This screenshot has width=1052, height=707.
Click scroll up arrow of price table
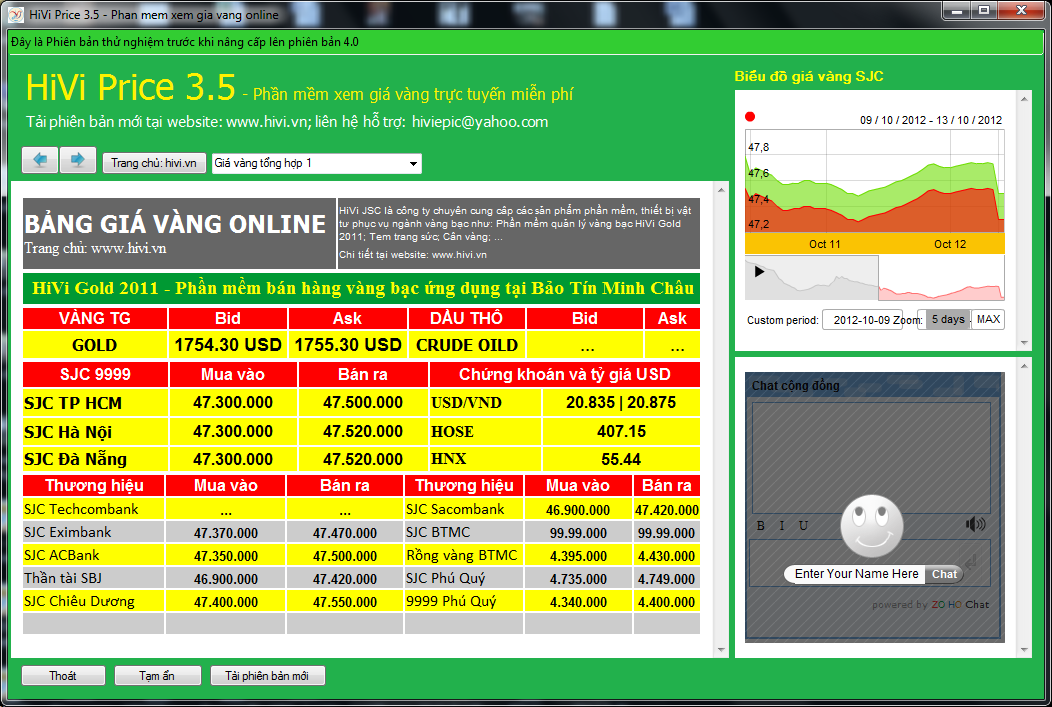tap(721, 190)
